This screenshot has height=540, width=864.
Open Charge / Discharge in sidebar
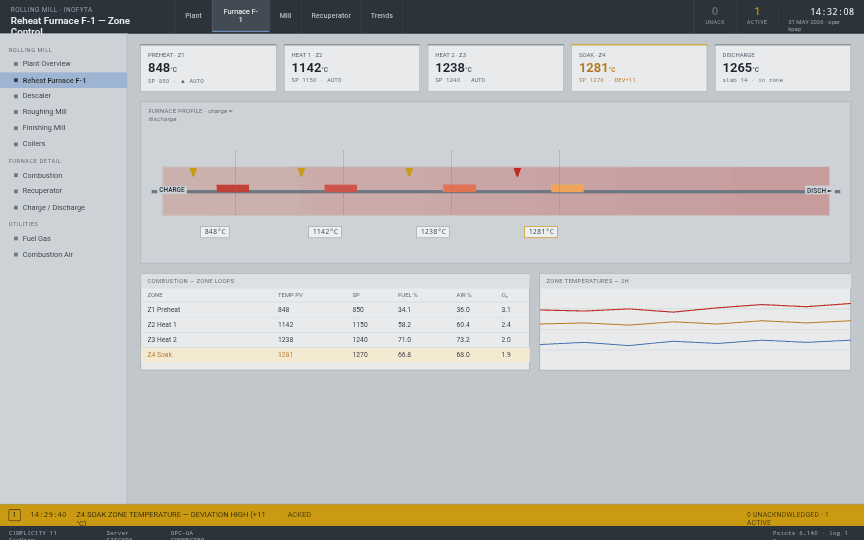click(63, 208)
